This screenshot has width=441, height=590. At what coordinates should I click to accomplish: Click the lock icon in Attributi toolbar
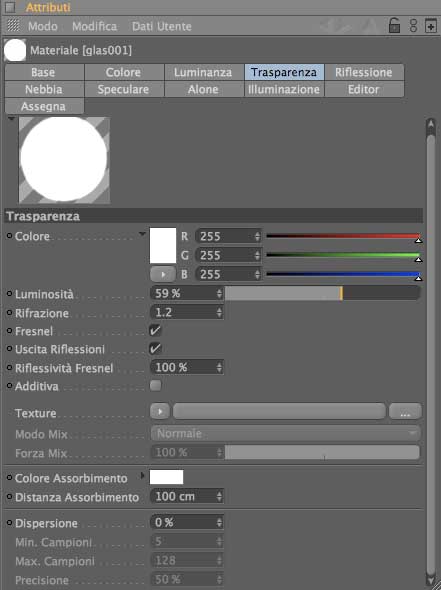(394, 26)
